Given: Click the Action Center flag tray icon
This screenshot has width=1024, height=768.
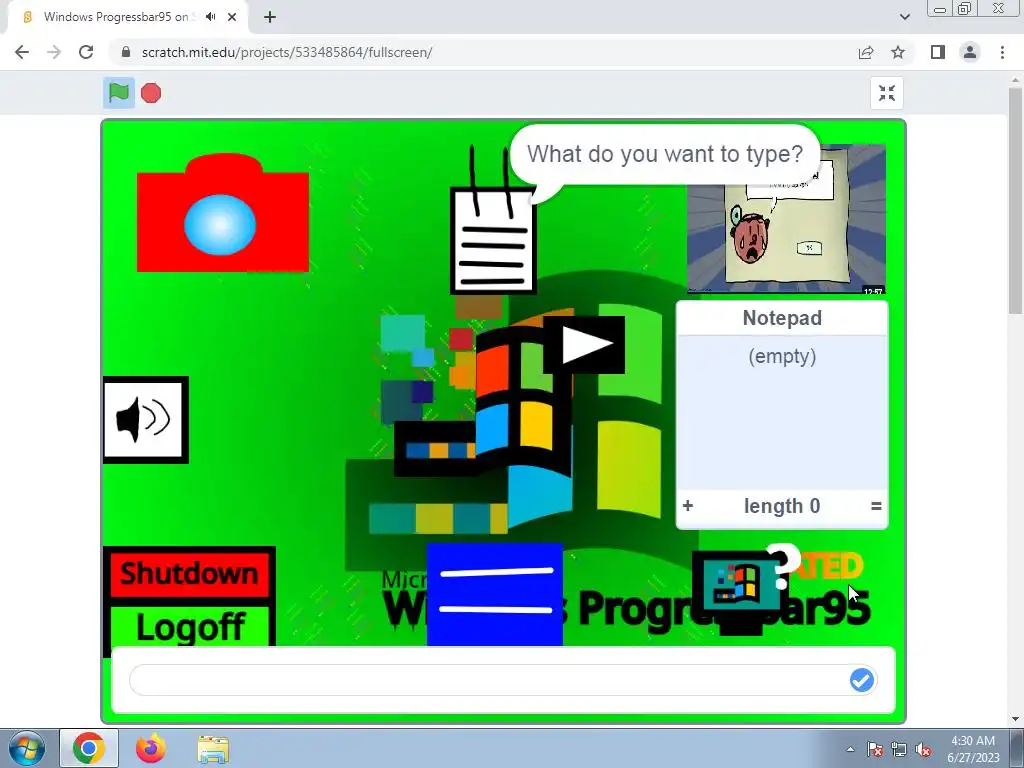Looking at the screenshot, I should [875, 750].
